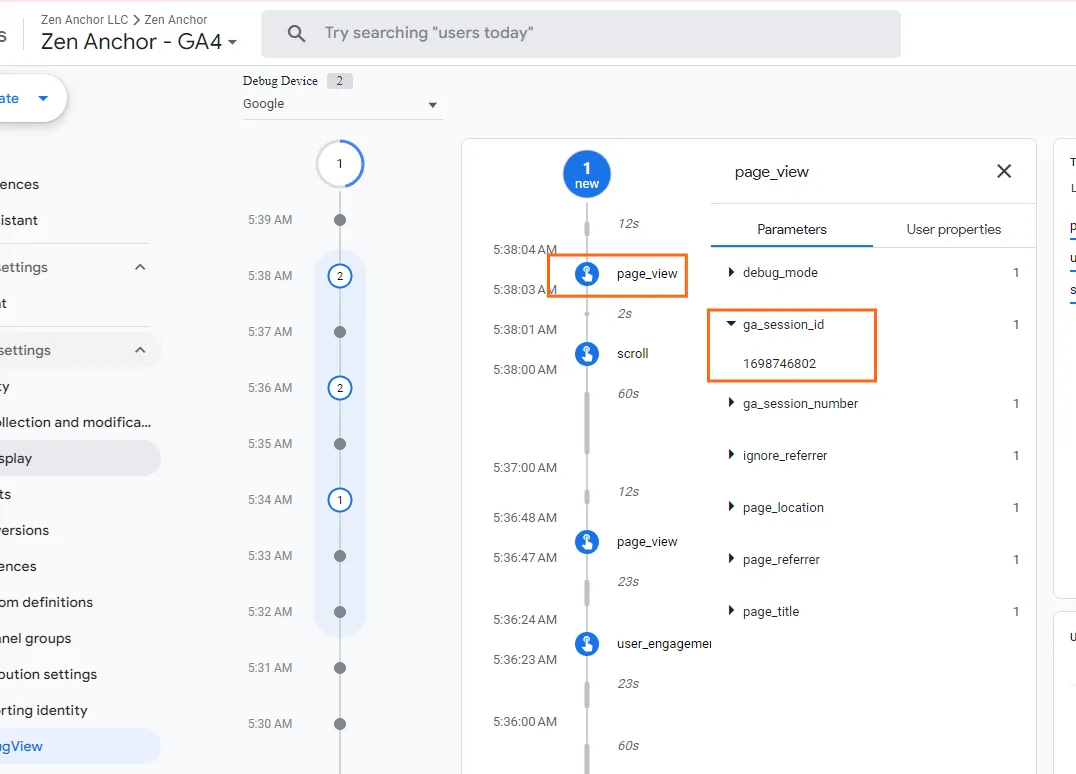Image resolution: width=1076 pixels, height=774 pixels.
Task: Click the scroll event icon
Action: (587, 354)
